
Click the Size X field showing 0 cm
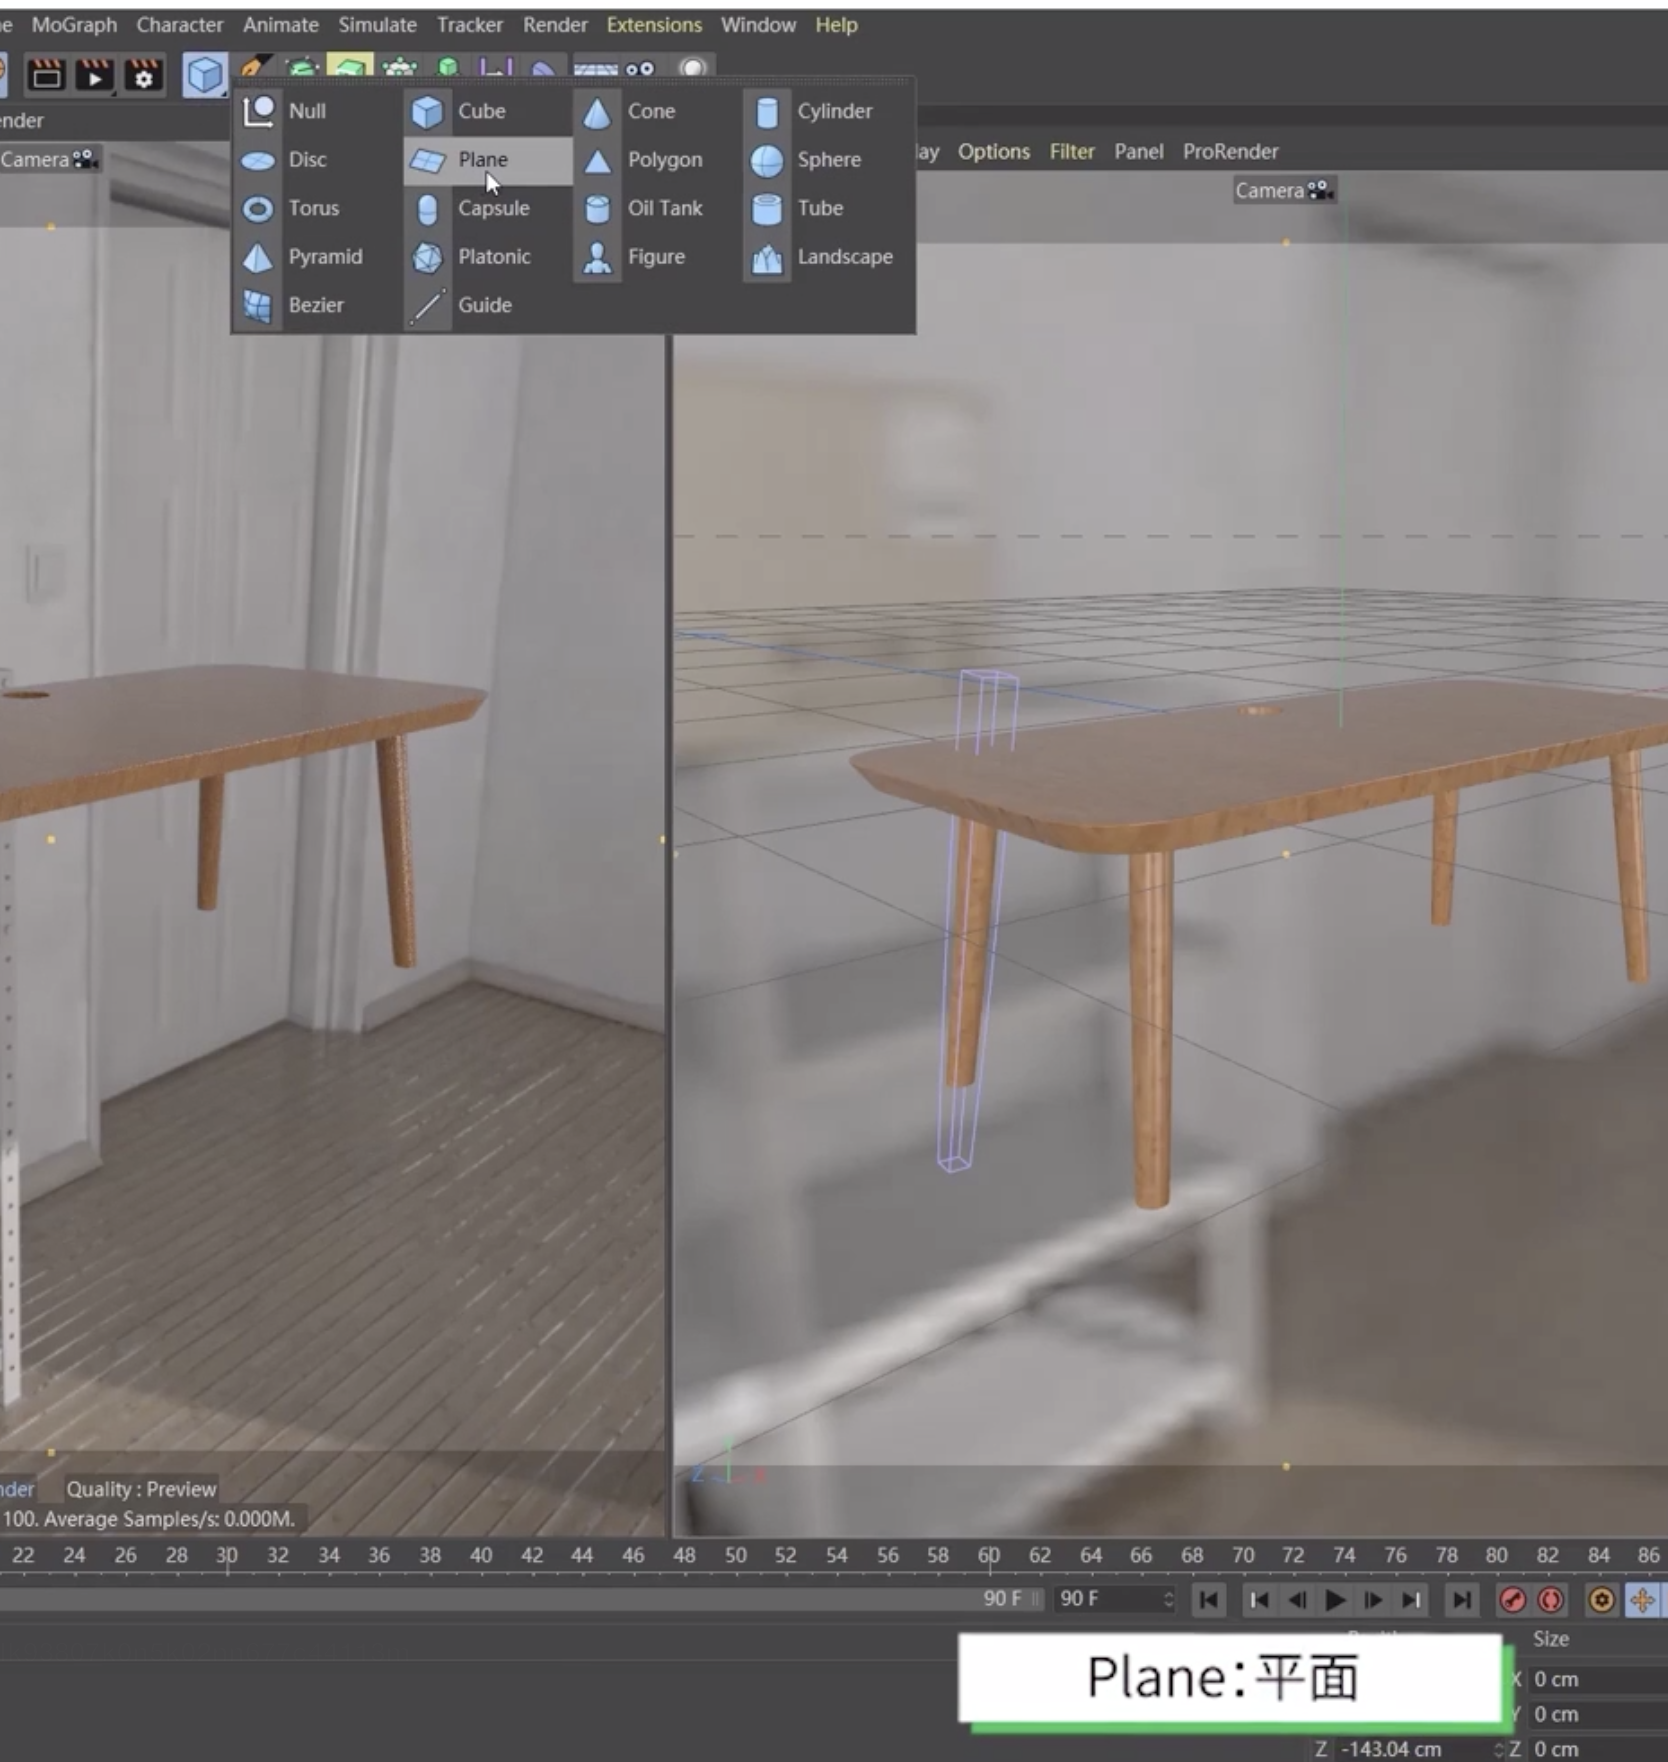pos(1600,1679)
